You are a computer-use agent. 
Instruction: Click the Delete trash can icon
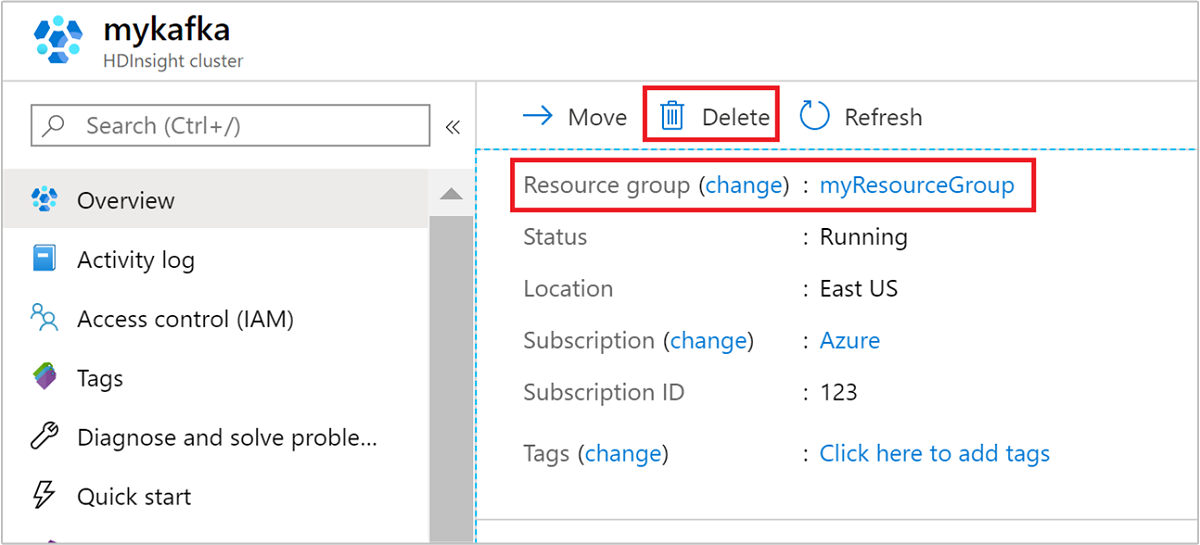(x=672, y=117)
